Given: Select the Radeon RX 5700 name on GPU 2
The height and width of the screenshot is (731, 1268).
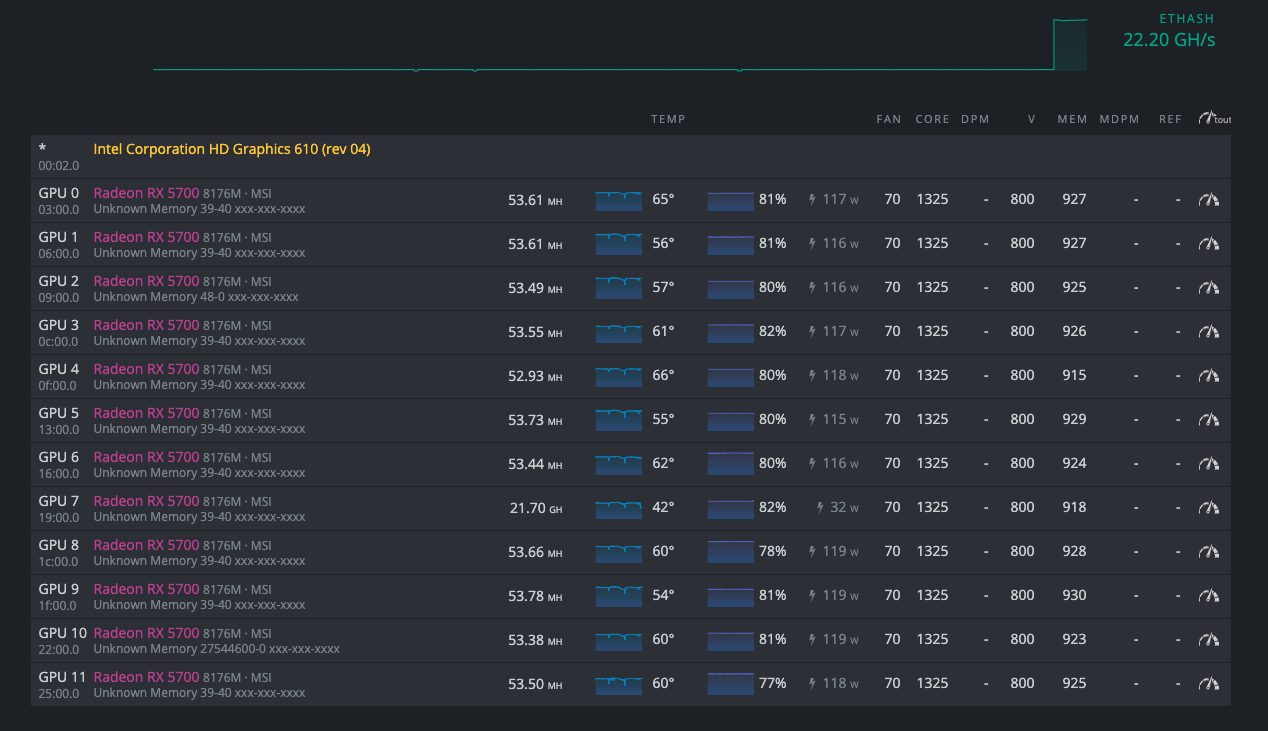Looking at the screenshot, I should pyautogui.click(x=146, y=281).
